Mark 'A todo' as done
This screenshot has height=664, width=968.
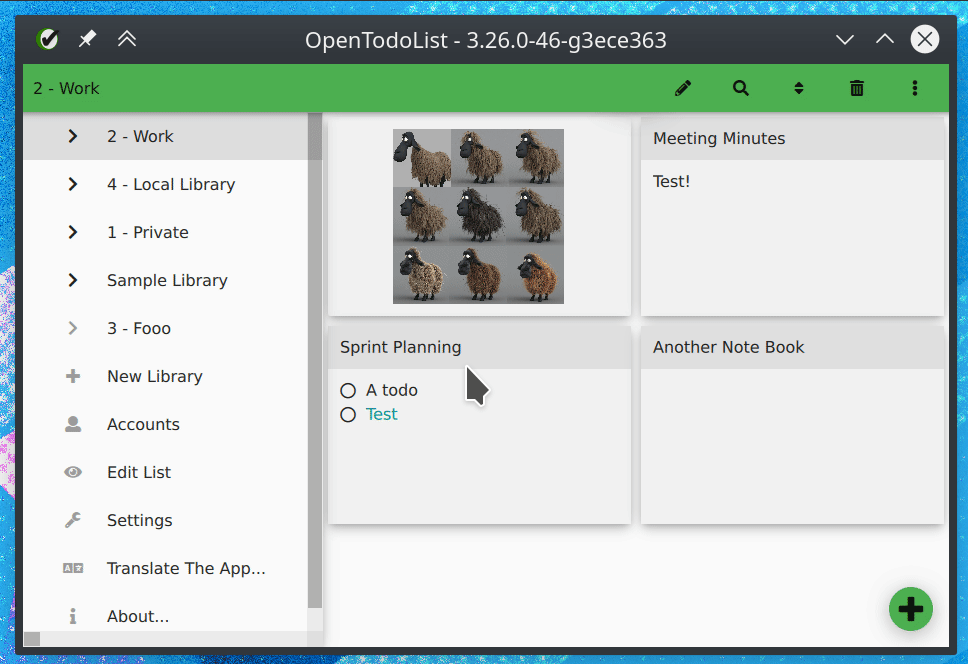(x=348, y=391)
